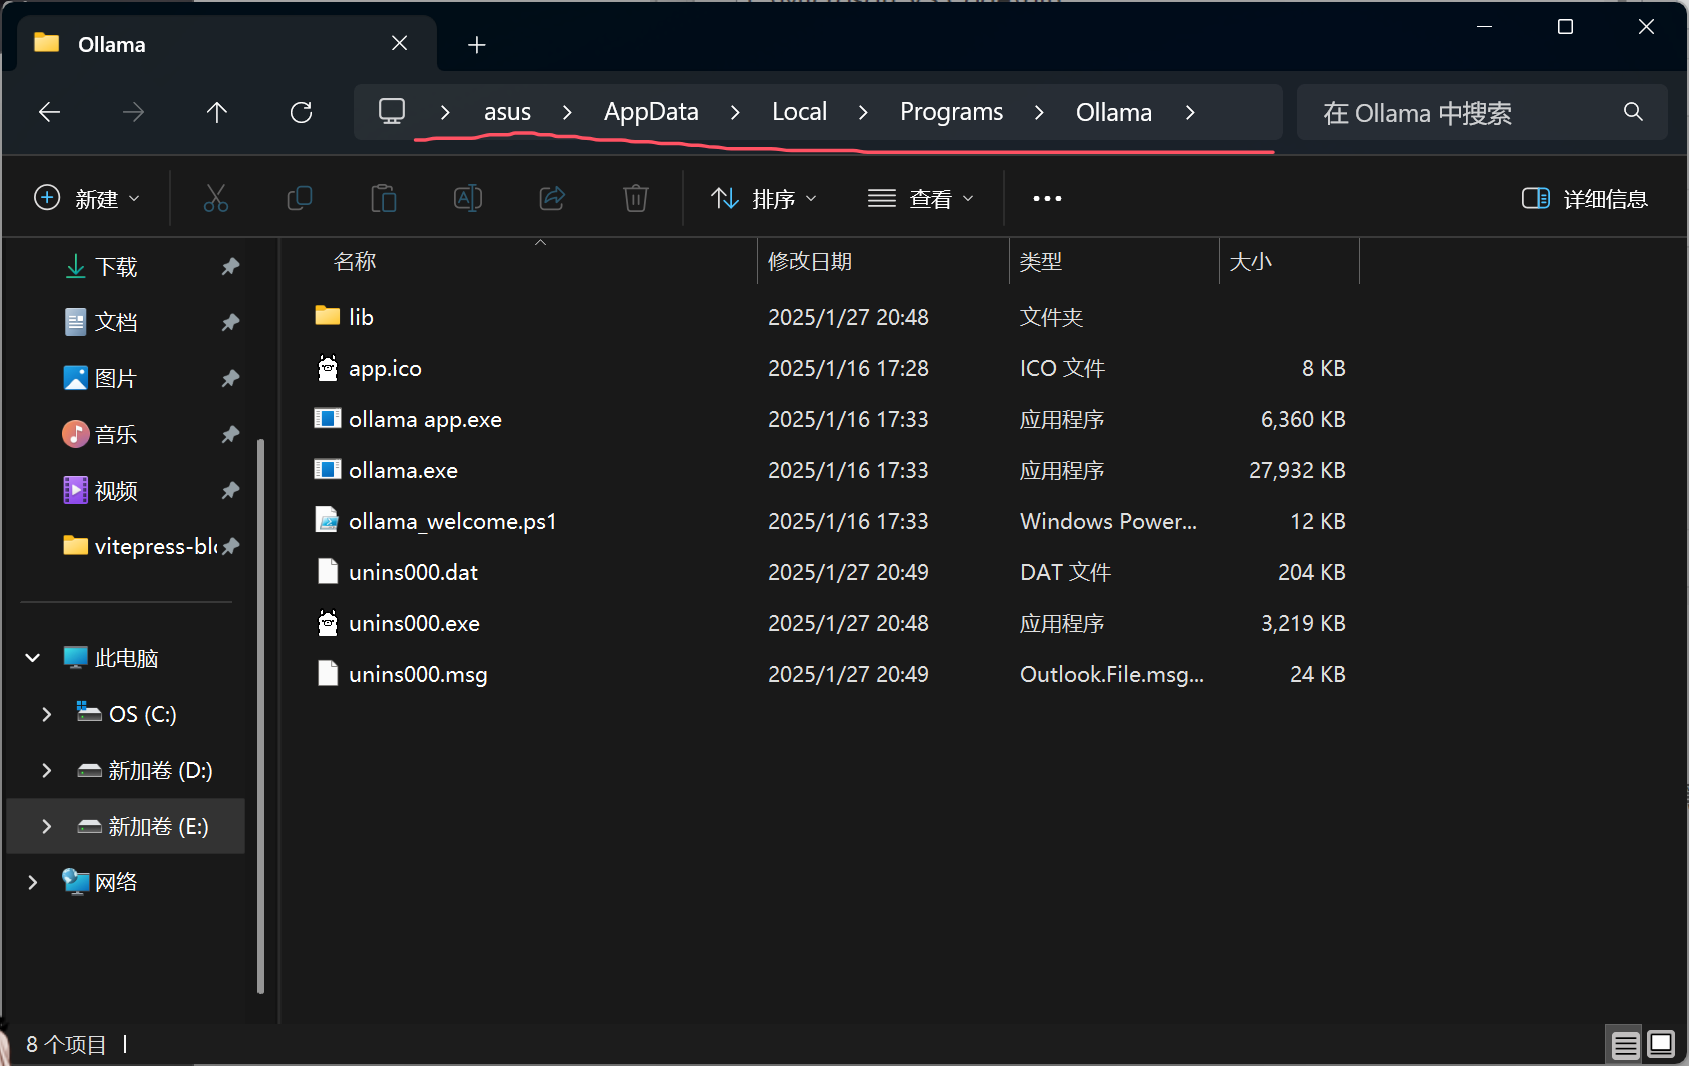Sort by 类型 column header
This screenshot has width=1689, height=1066.
click(x=1041, y=261)
